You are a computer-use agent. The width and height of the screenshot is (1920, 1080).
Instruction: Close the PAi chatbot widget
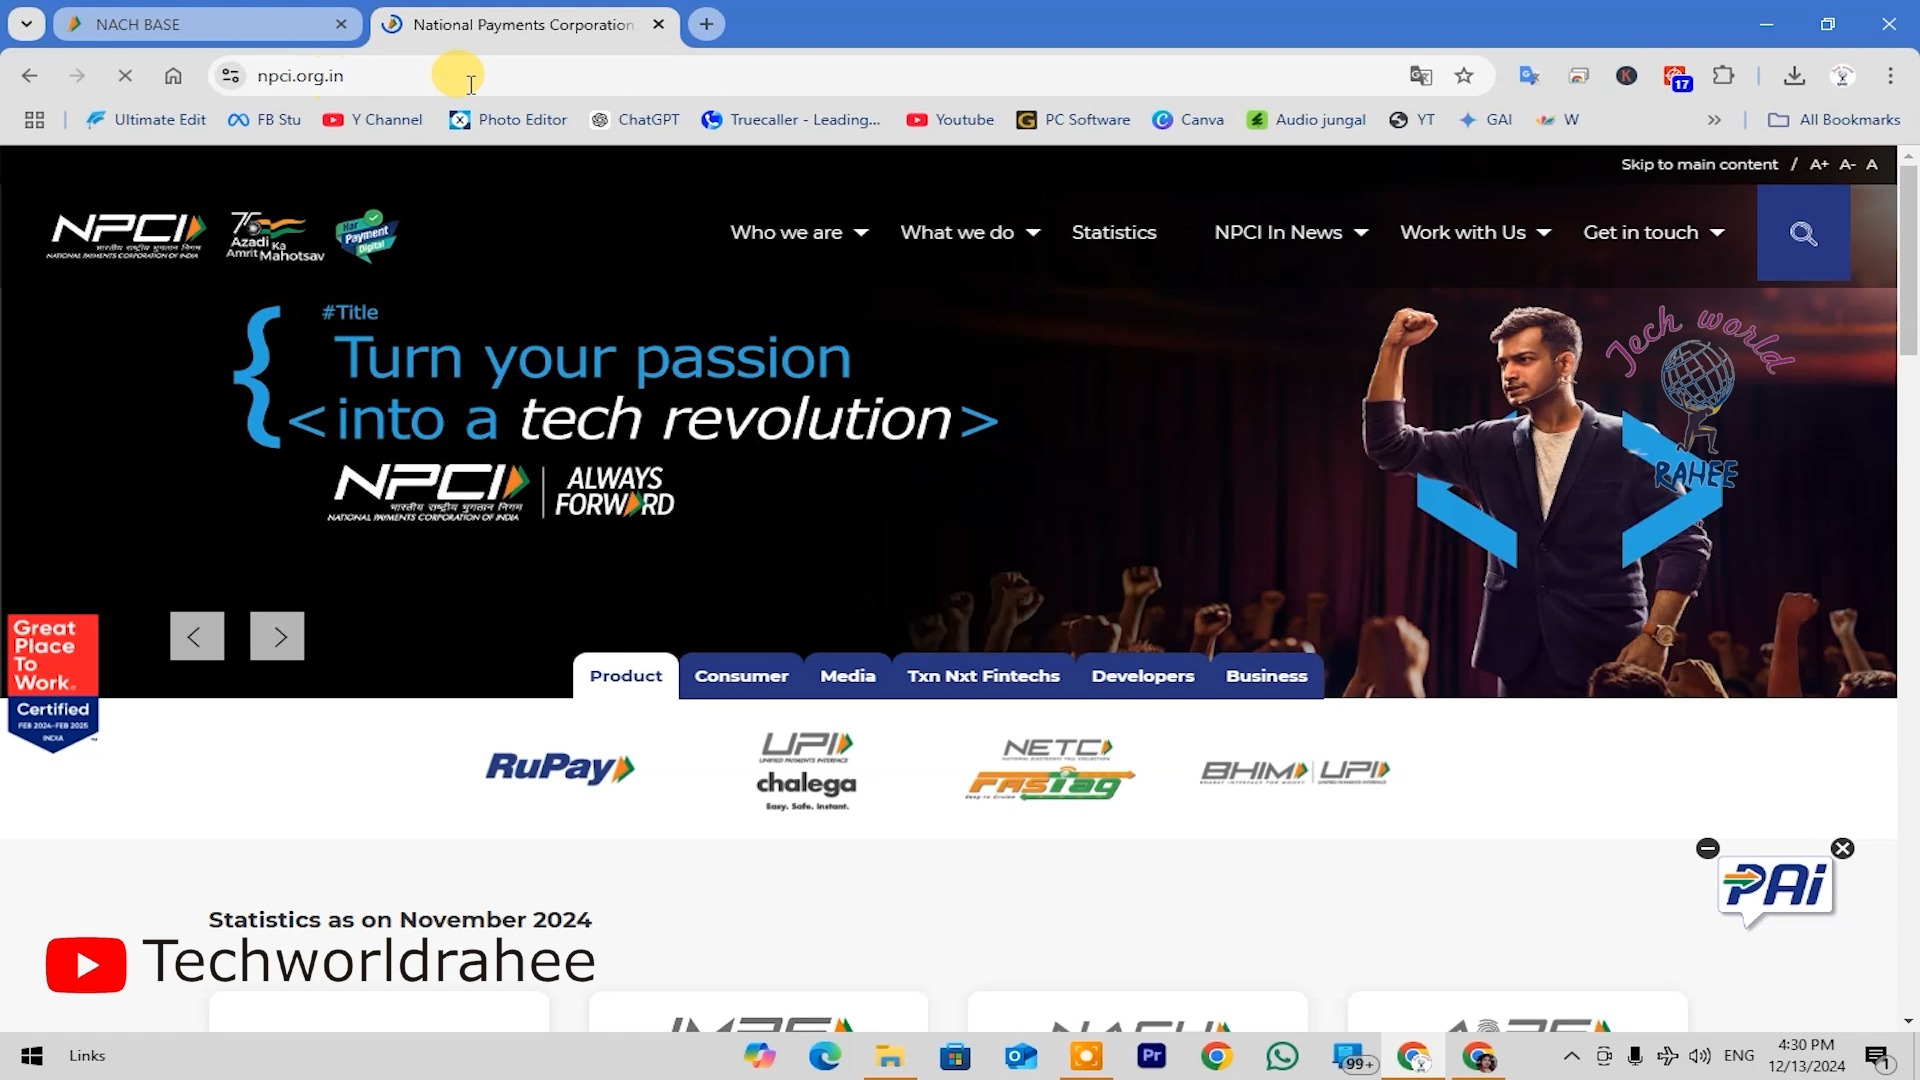1842,848
